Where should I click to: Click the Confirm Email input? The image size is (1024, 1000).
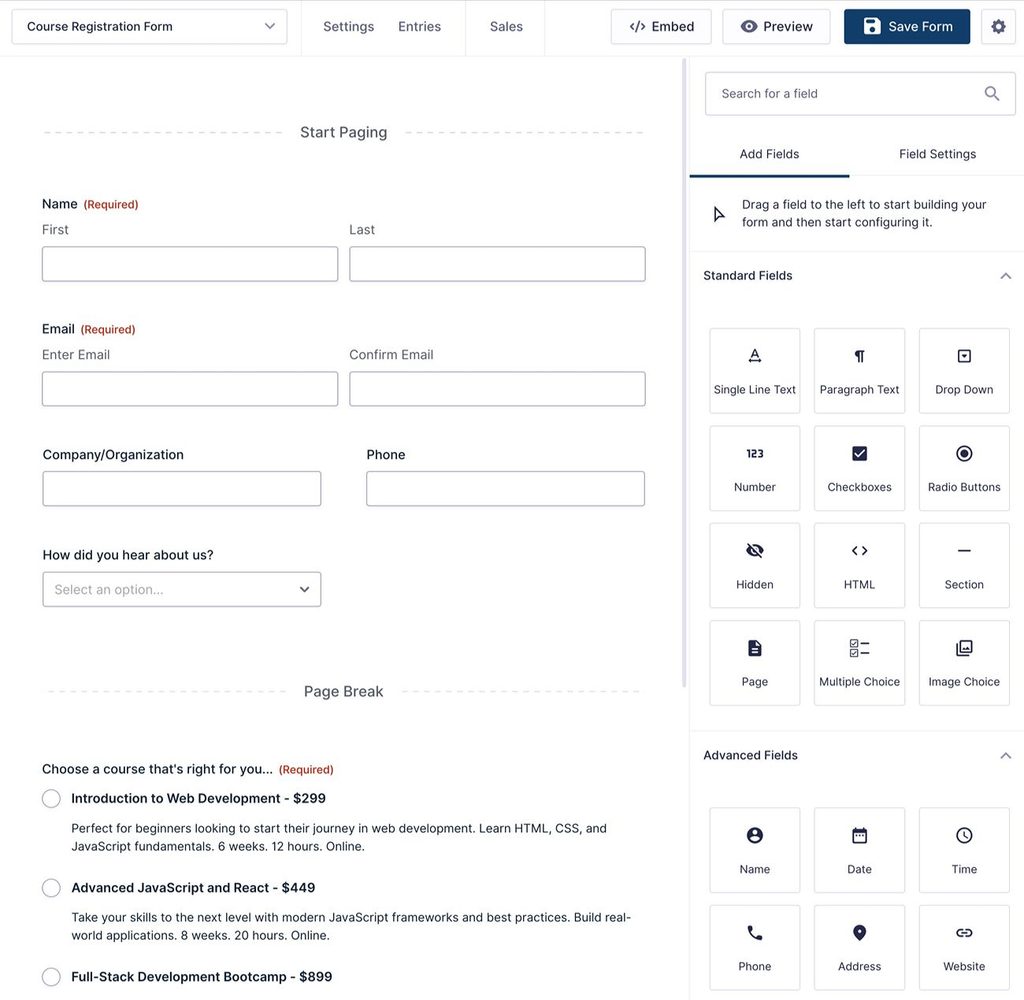tap(497, 389)
